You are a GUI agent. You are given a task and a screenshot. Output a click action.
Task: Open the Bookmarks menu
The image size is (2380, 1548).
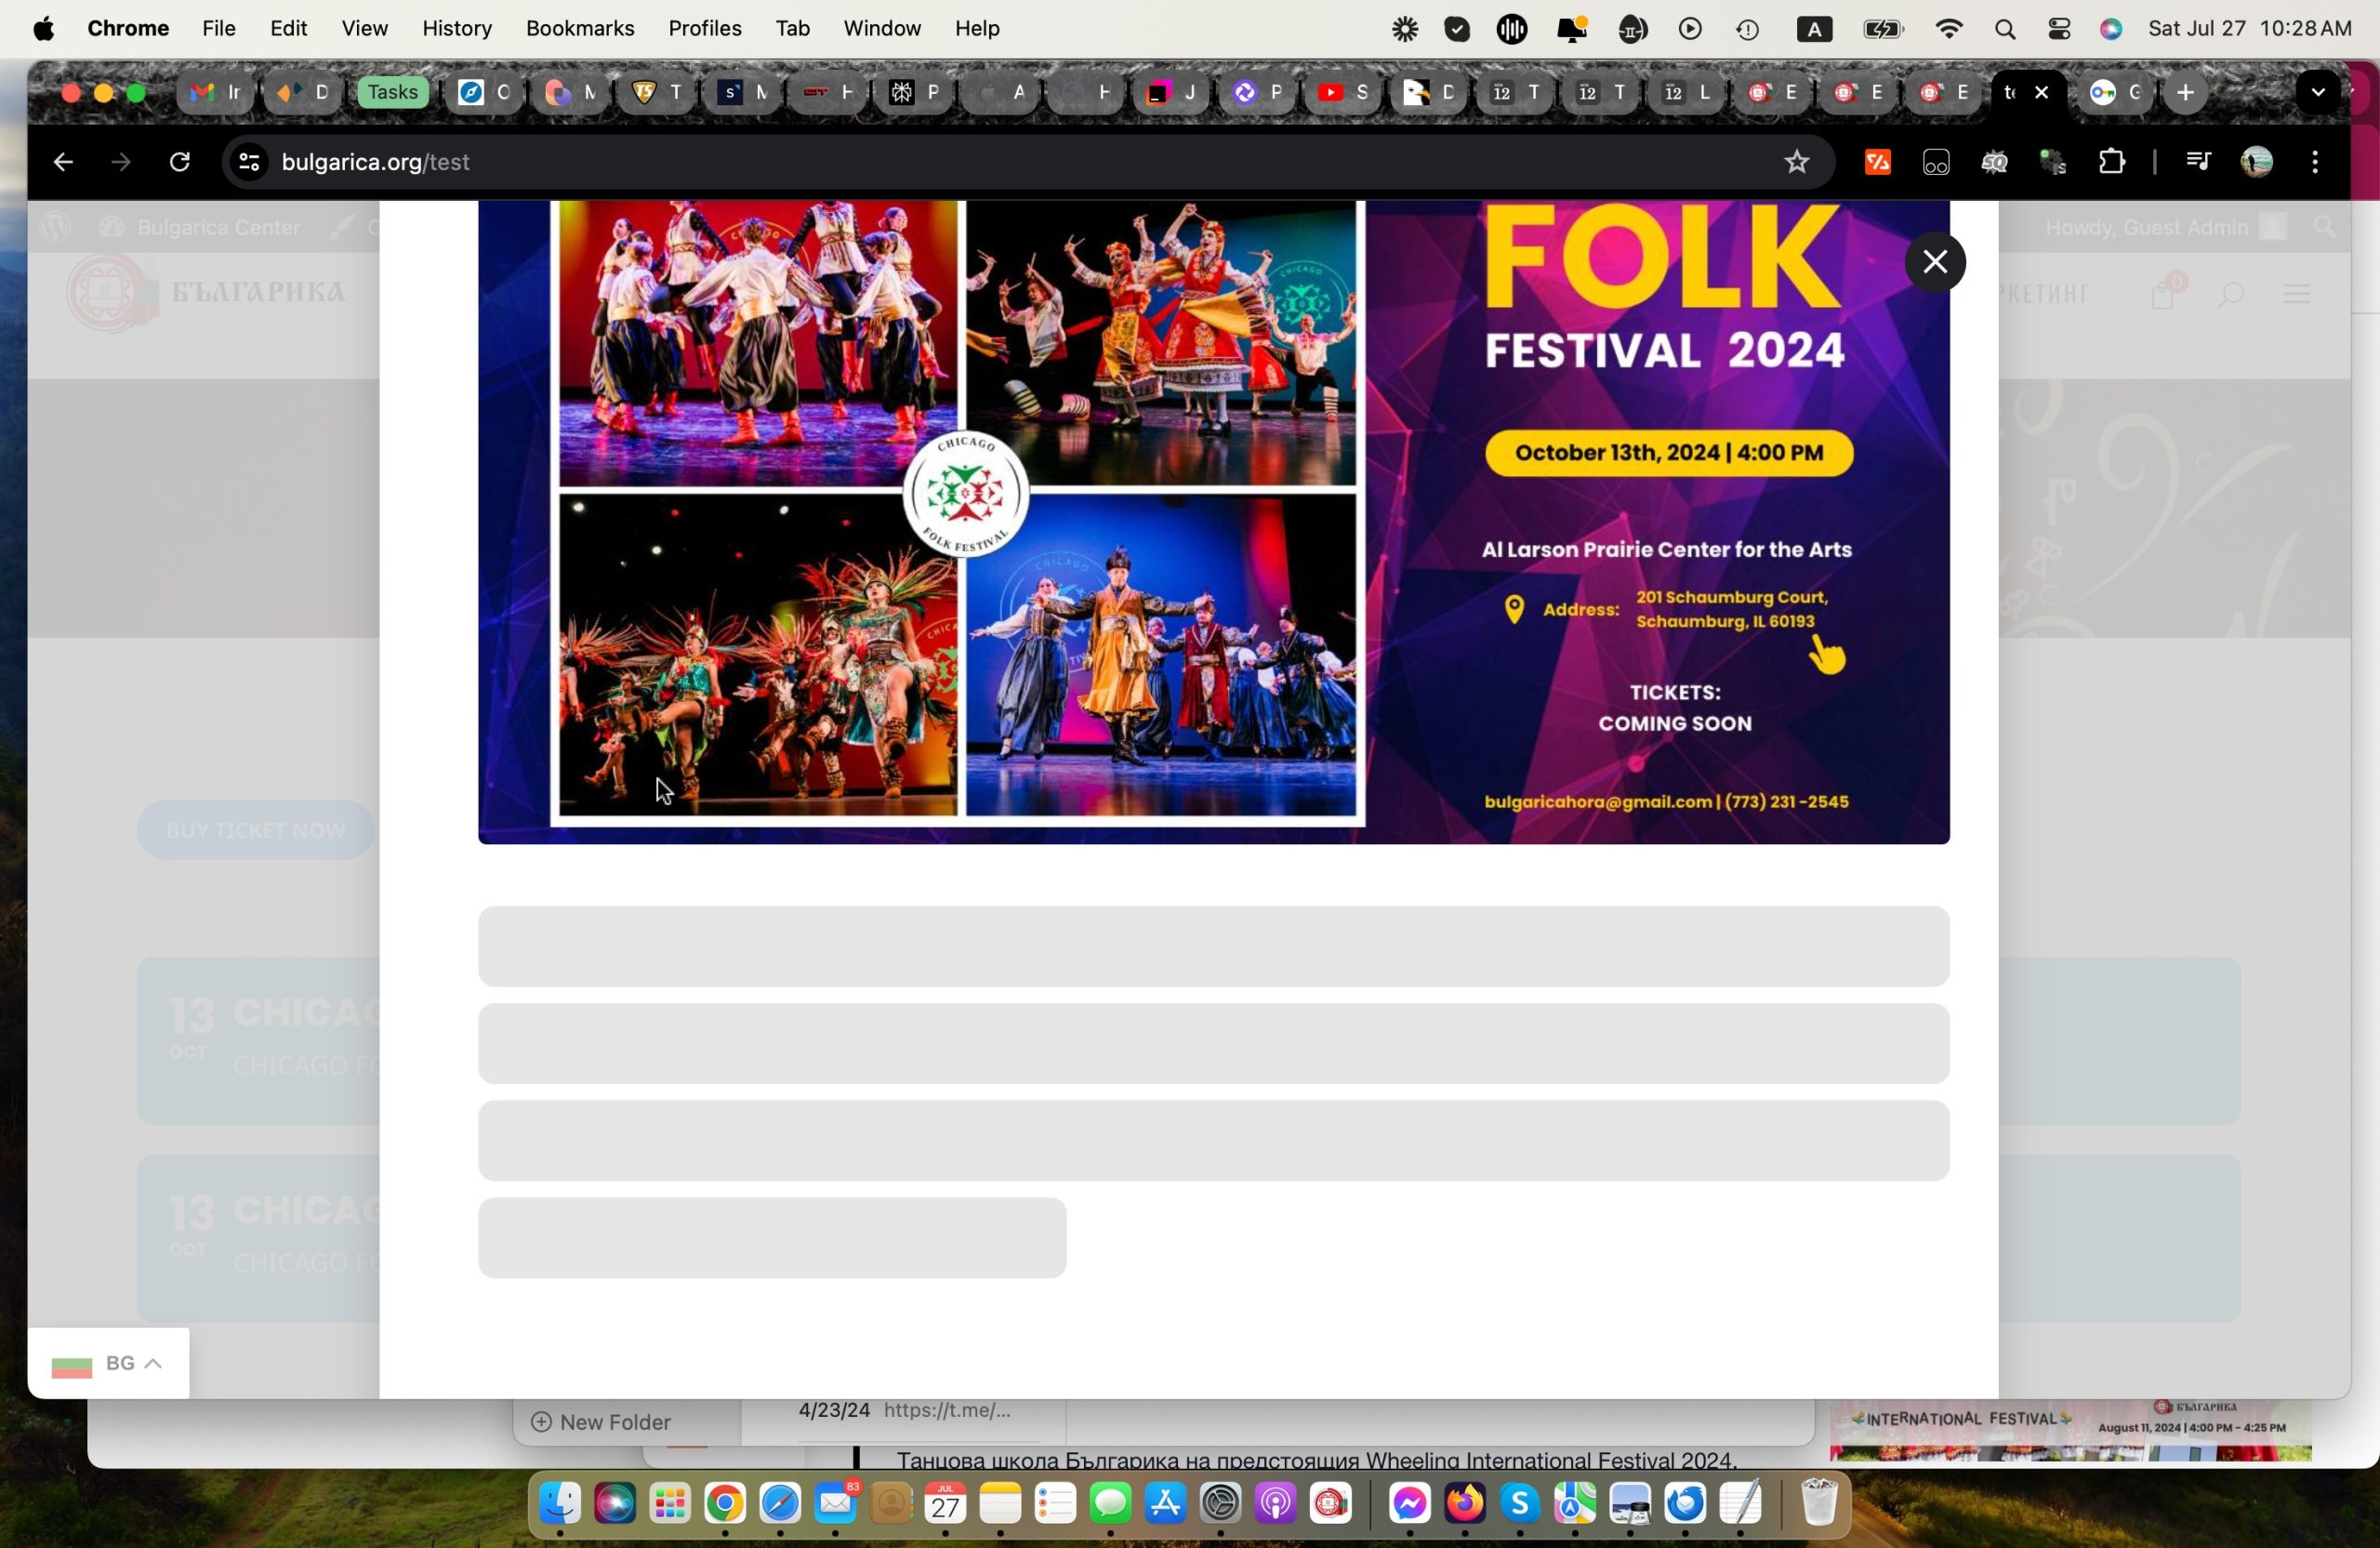(580, 29)
